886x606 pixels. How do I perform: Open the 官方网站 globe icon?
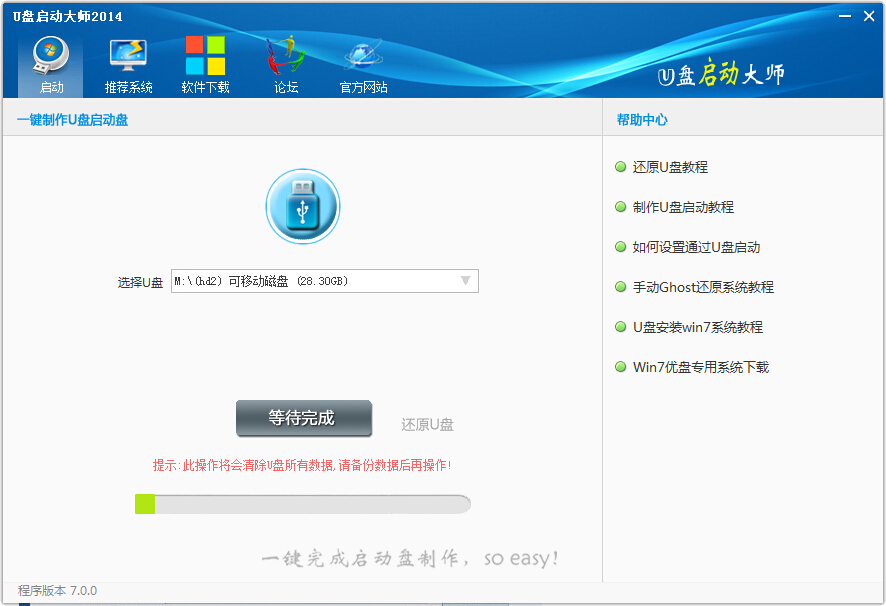[363, 55]
